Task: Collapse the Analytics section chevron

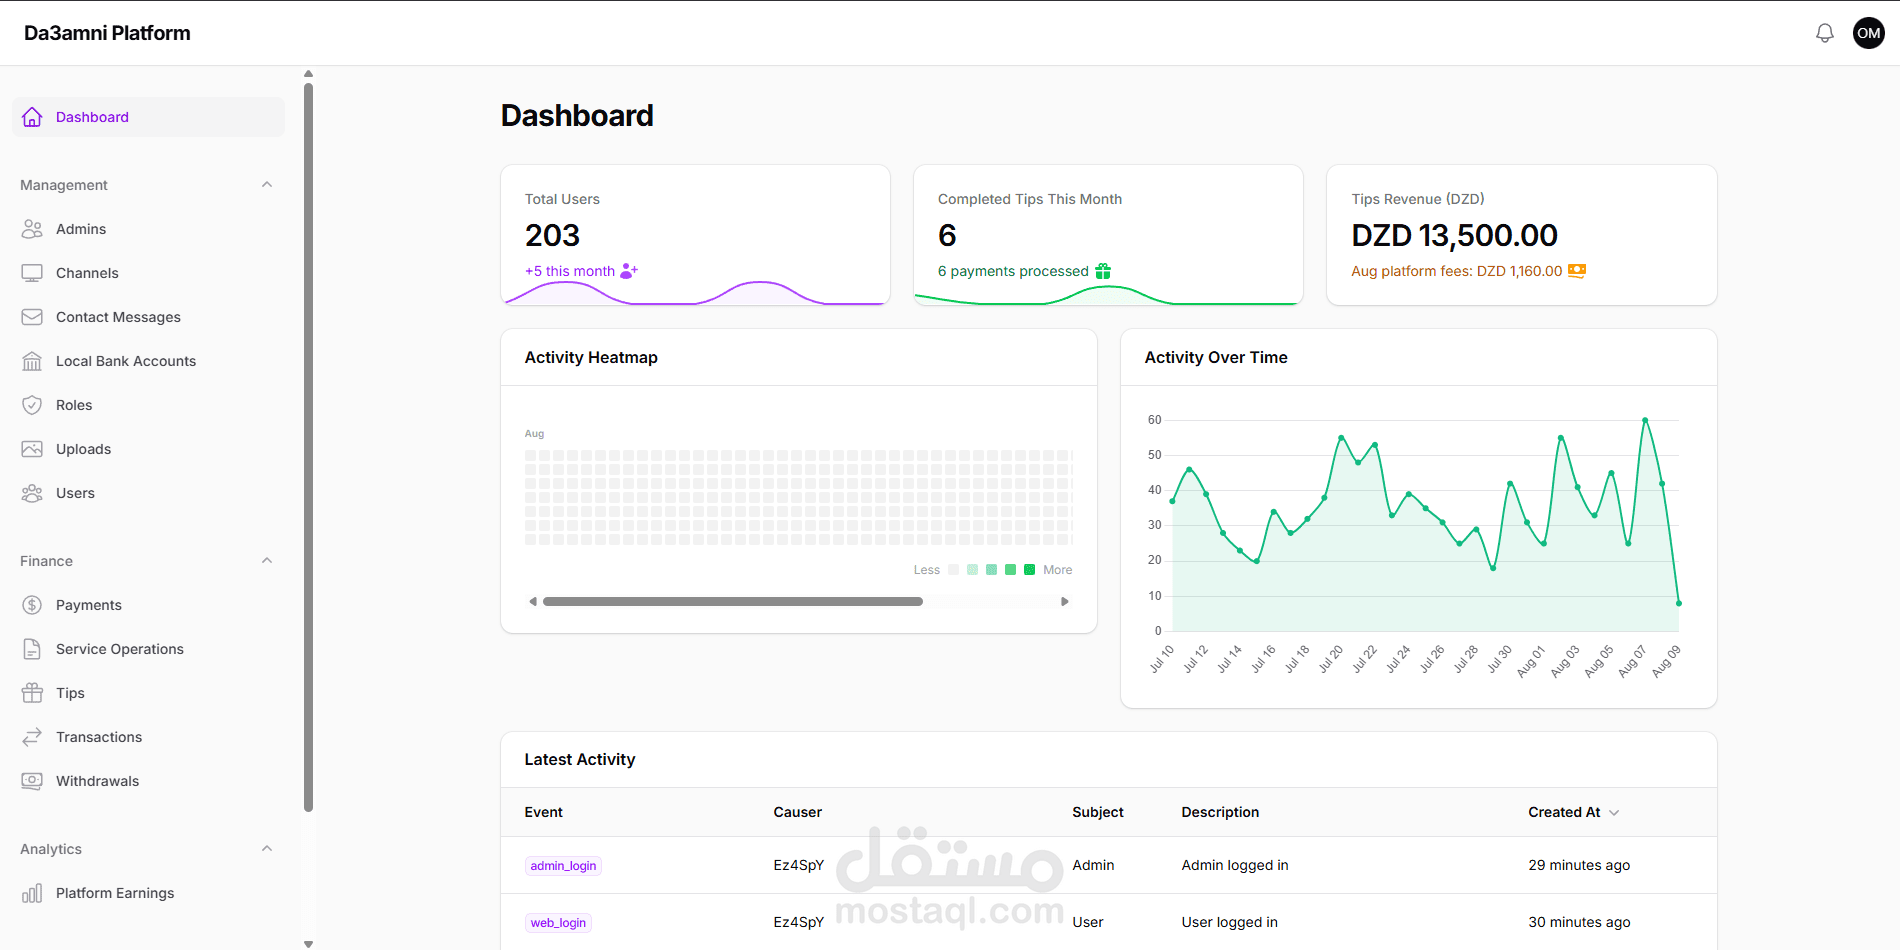Action: [x=267, y=849]
